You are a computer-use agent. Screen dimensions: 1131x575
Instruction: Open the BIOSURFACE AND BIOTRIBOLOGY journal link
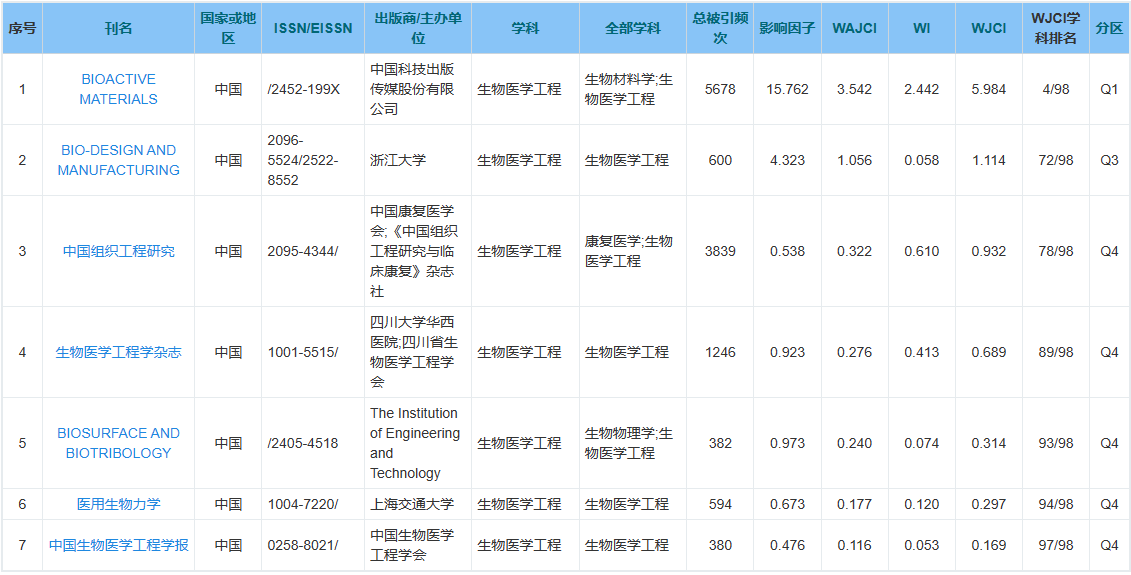118,443
